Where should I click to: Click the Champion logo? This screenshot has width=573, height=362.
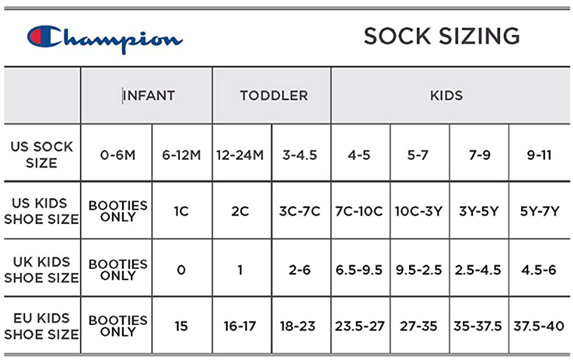(105, 39)
